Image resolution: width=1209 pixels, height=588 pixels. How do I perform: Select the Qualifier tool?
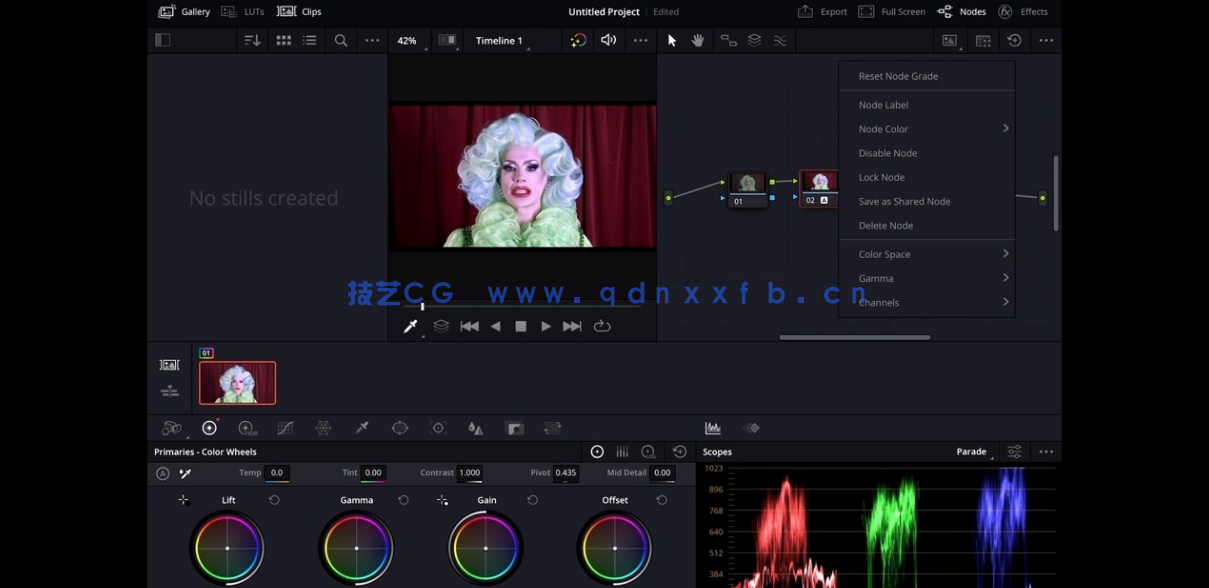[361, 427]
